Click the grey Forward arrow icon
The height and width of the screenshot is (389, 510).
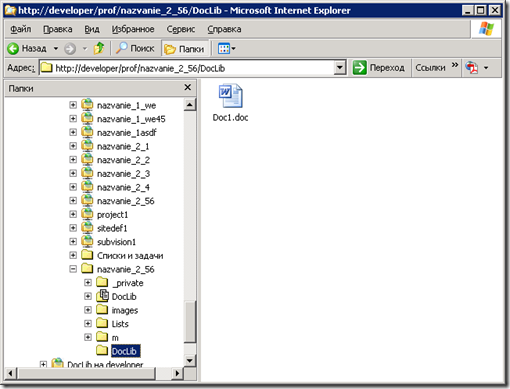pyautogui.click(x=70, y=49)
